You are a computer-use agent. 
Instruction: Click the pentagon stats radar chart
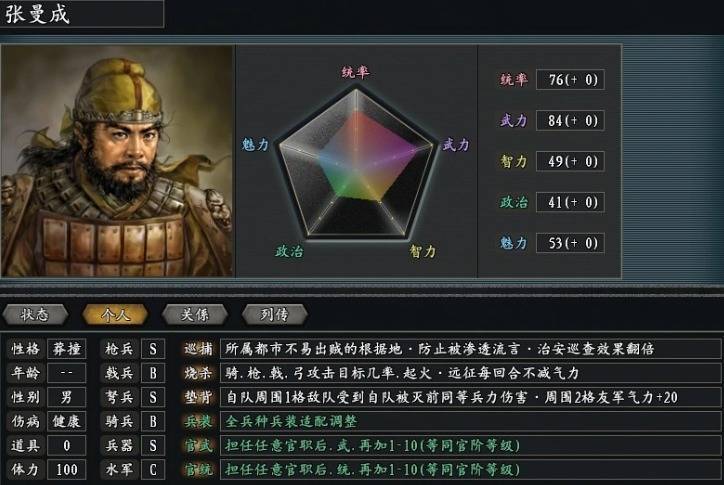tap(355, 160)
